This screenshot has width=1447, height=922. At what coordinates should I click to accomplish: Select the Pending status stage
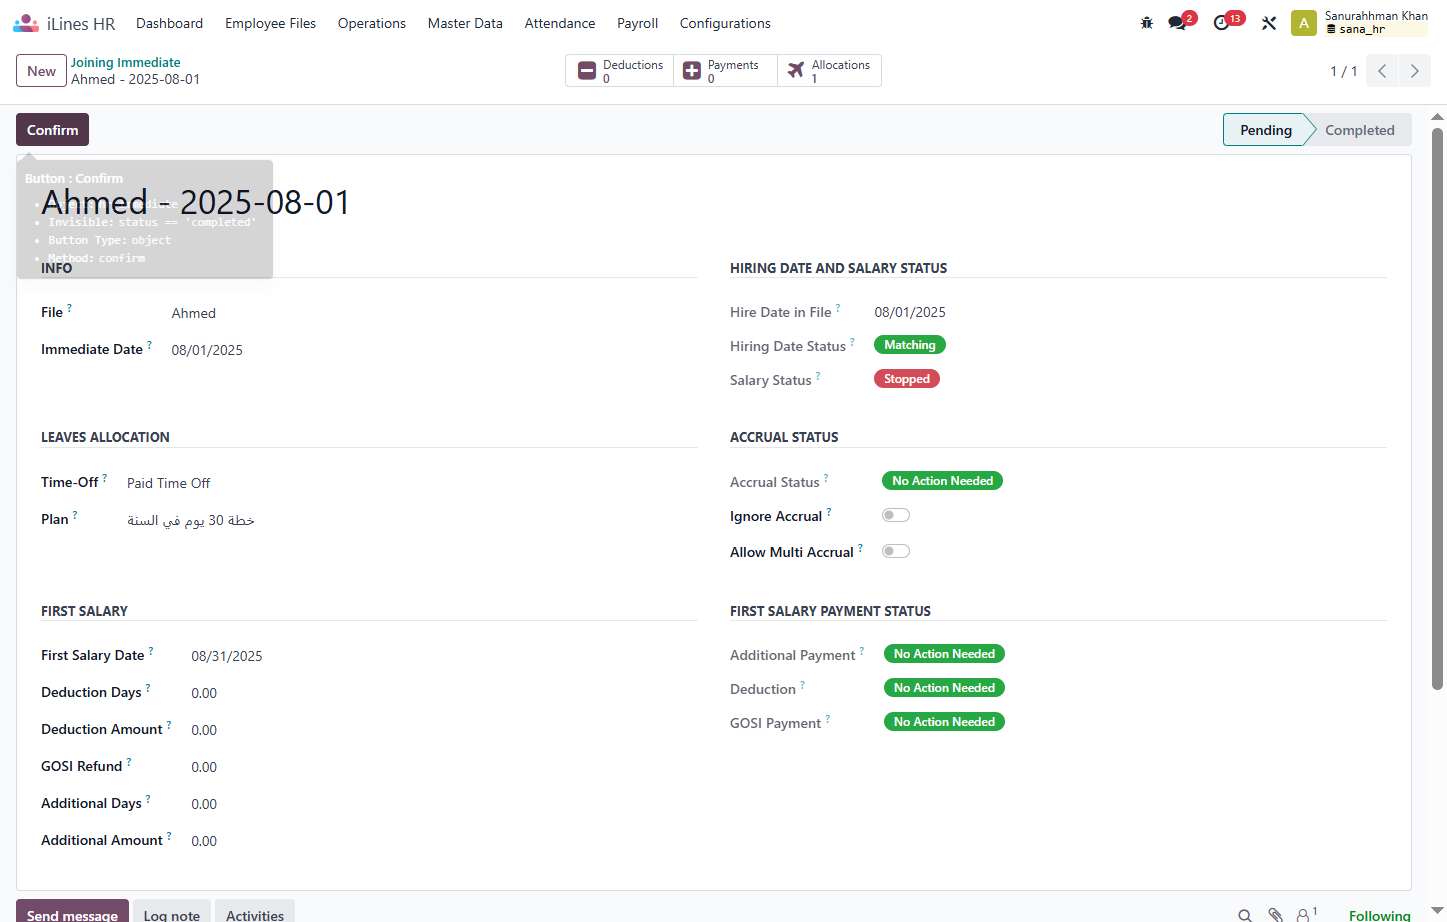click(1265, 130)
